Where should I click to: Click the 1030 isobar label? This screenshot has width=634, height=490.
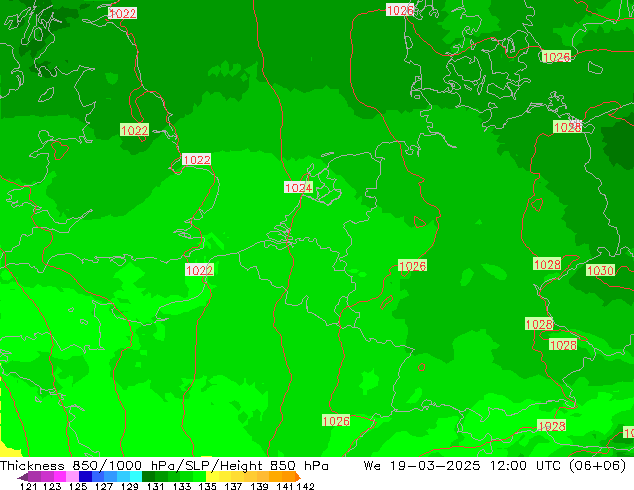point(600,270)
